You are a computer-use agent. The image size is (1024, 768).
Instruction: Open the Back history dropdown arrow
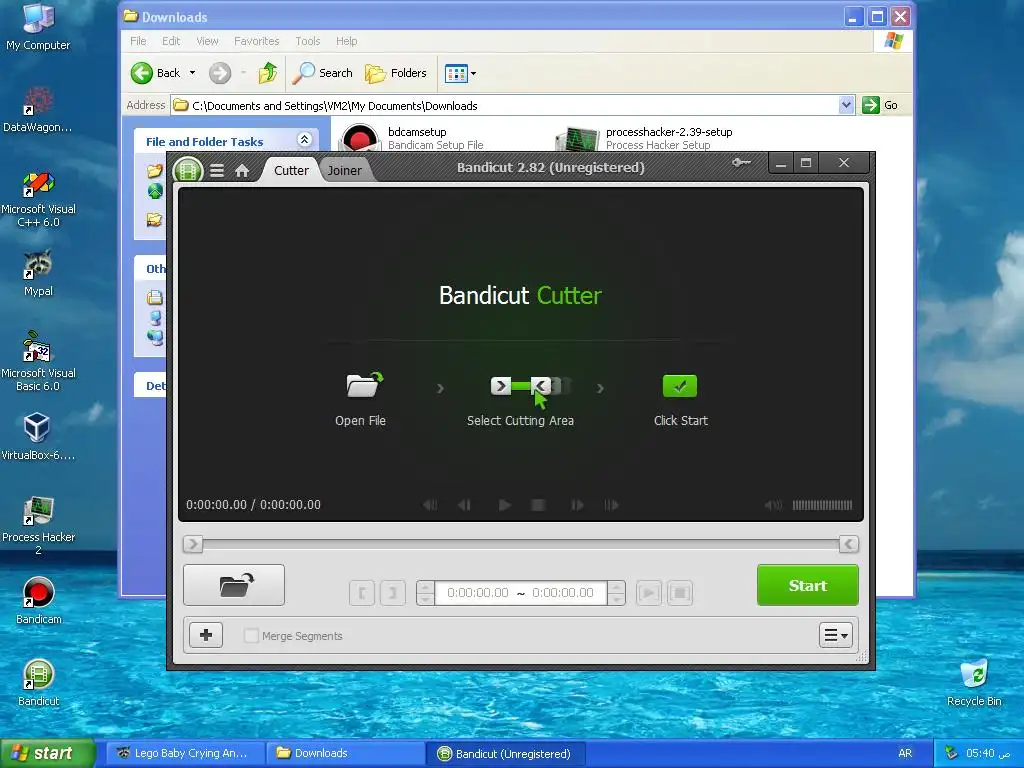click(x=192, y=73)
